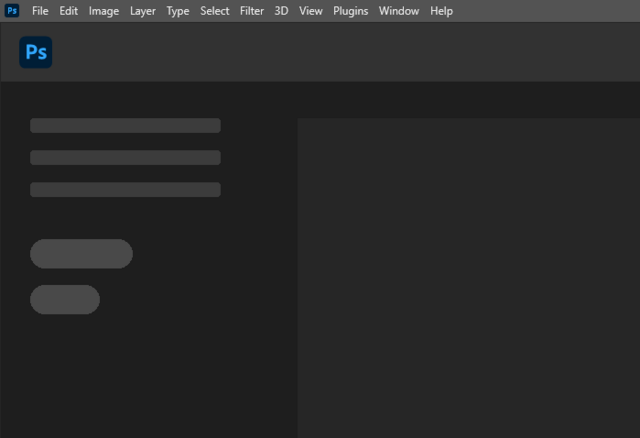Viewport: 640px width, 438px height.
Task: Open the Window menu
Action: pyautogui.click(x=399, y=11)
